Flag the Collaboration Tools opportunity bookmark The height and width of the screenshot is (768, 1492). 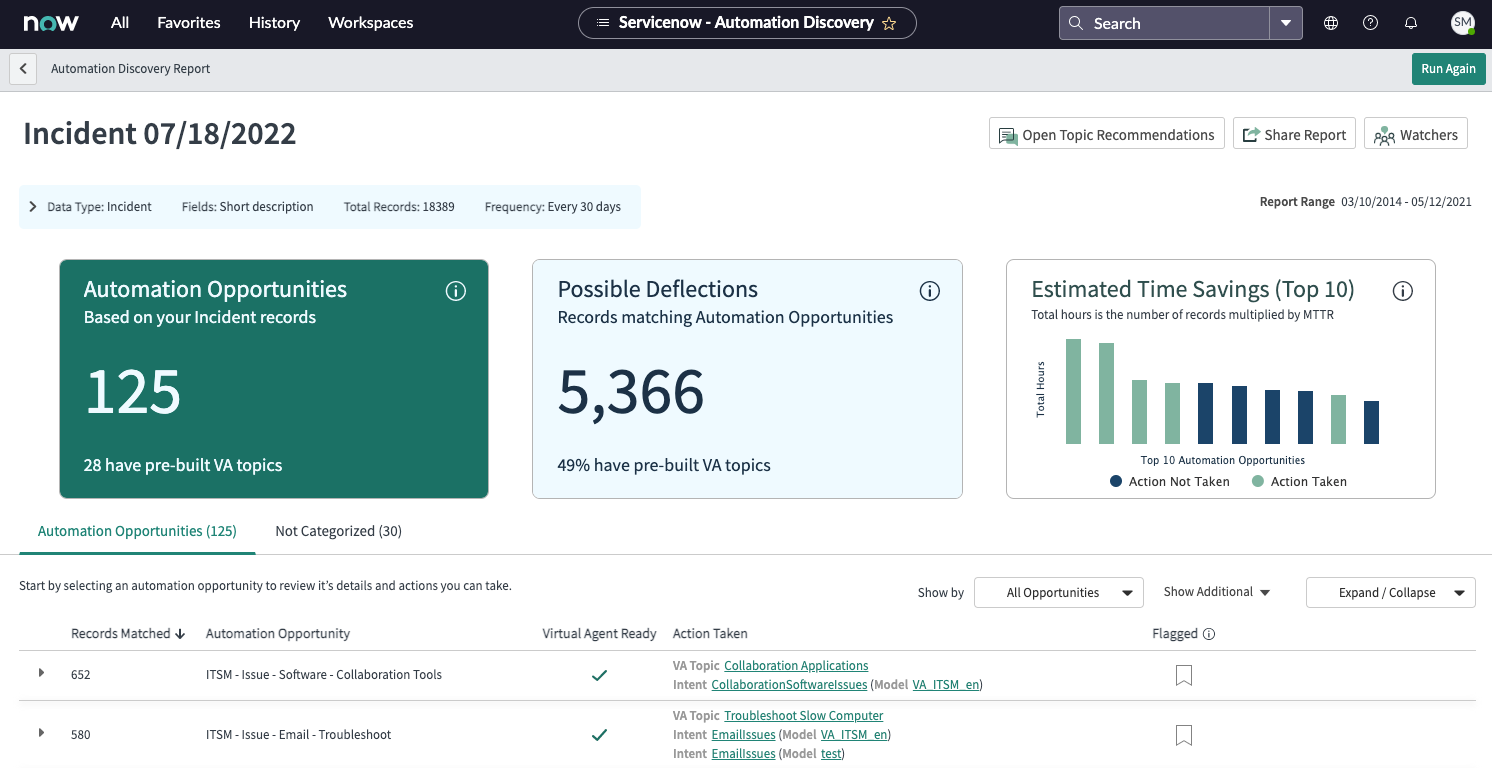pyautogui.click(x=1184, y=675)
